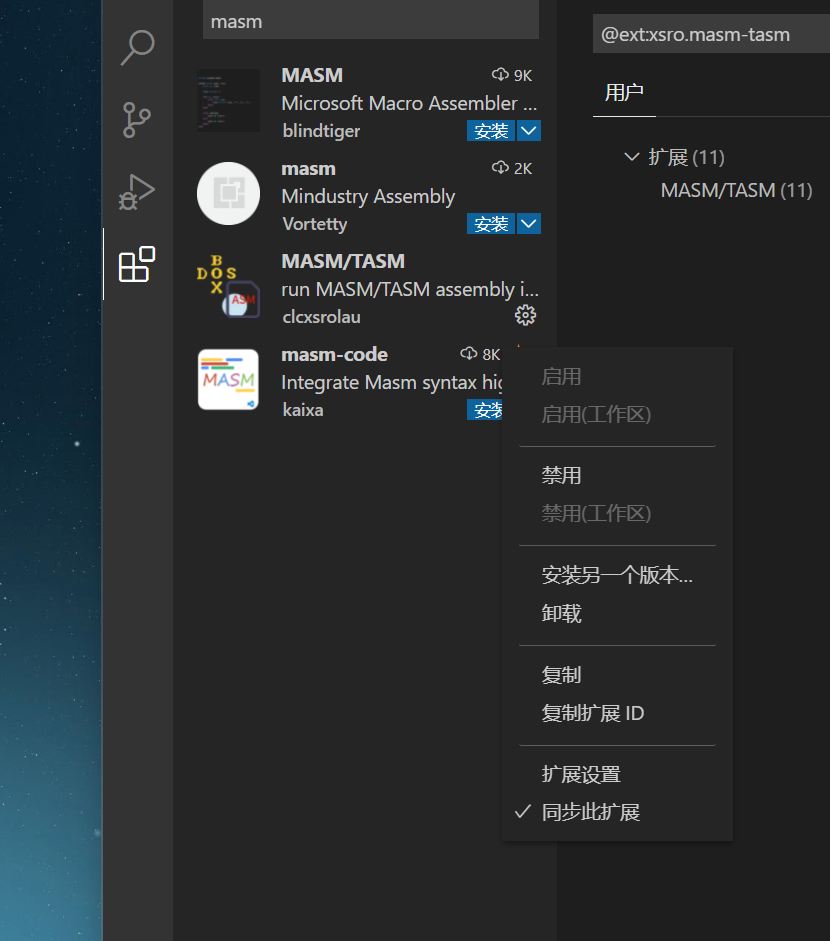Open the Search view in activity bar
This screenshot has height=941, width=830.
(x=138, y=47)
